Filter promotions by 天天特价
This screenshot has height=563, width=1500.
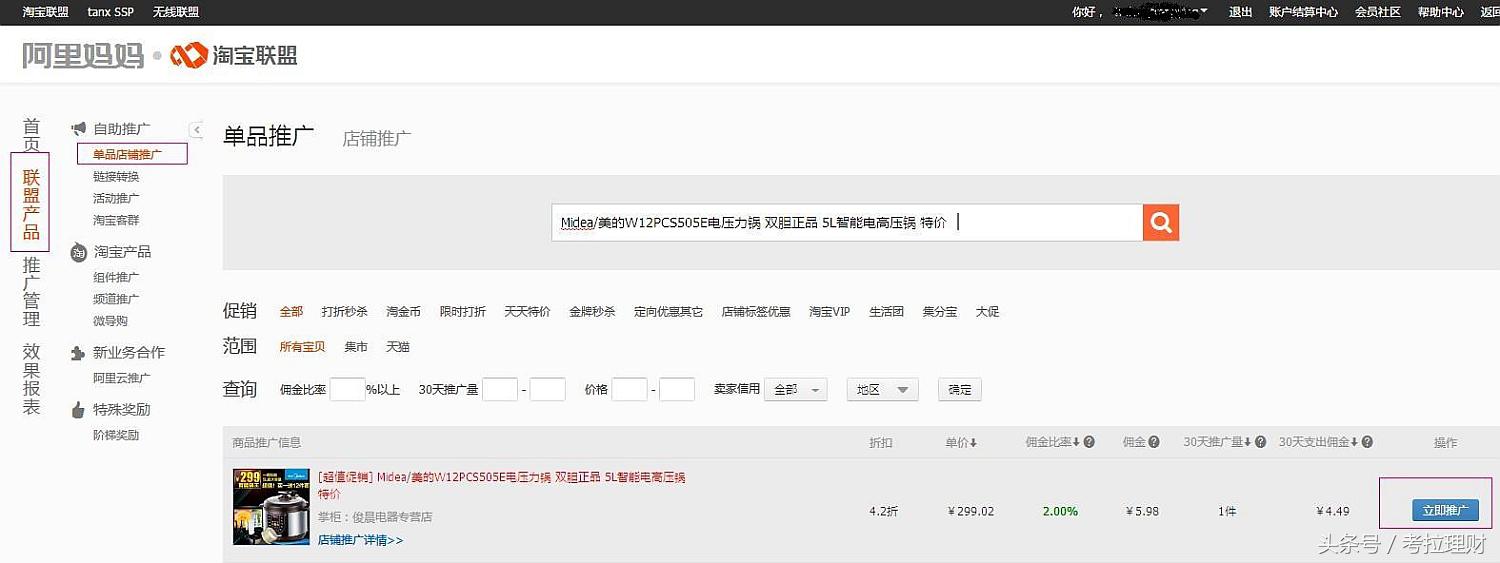527,312
